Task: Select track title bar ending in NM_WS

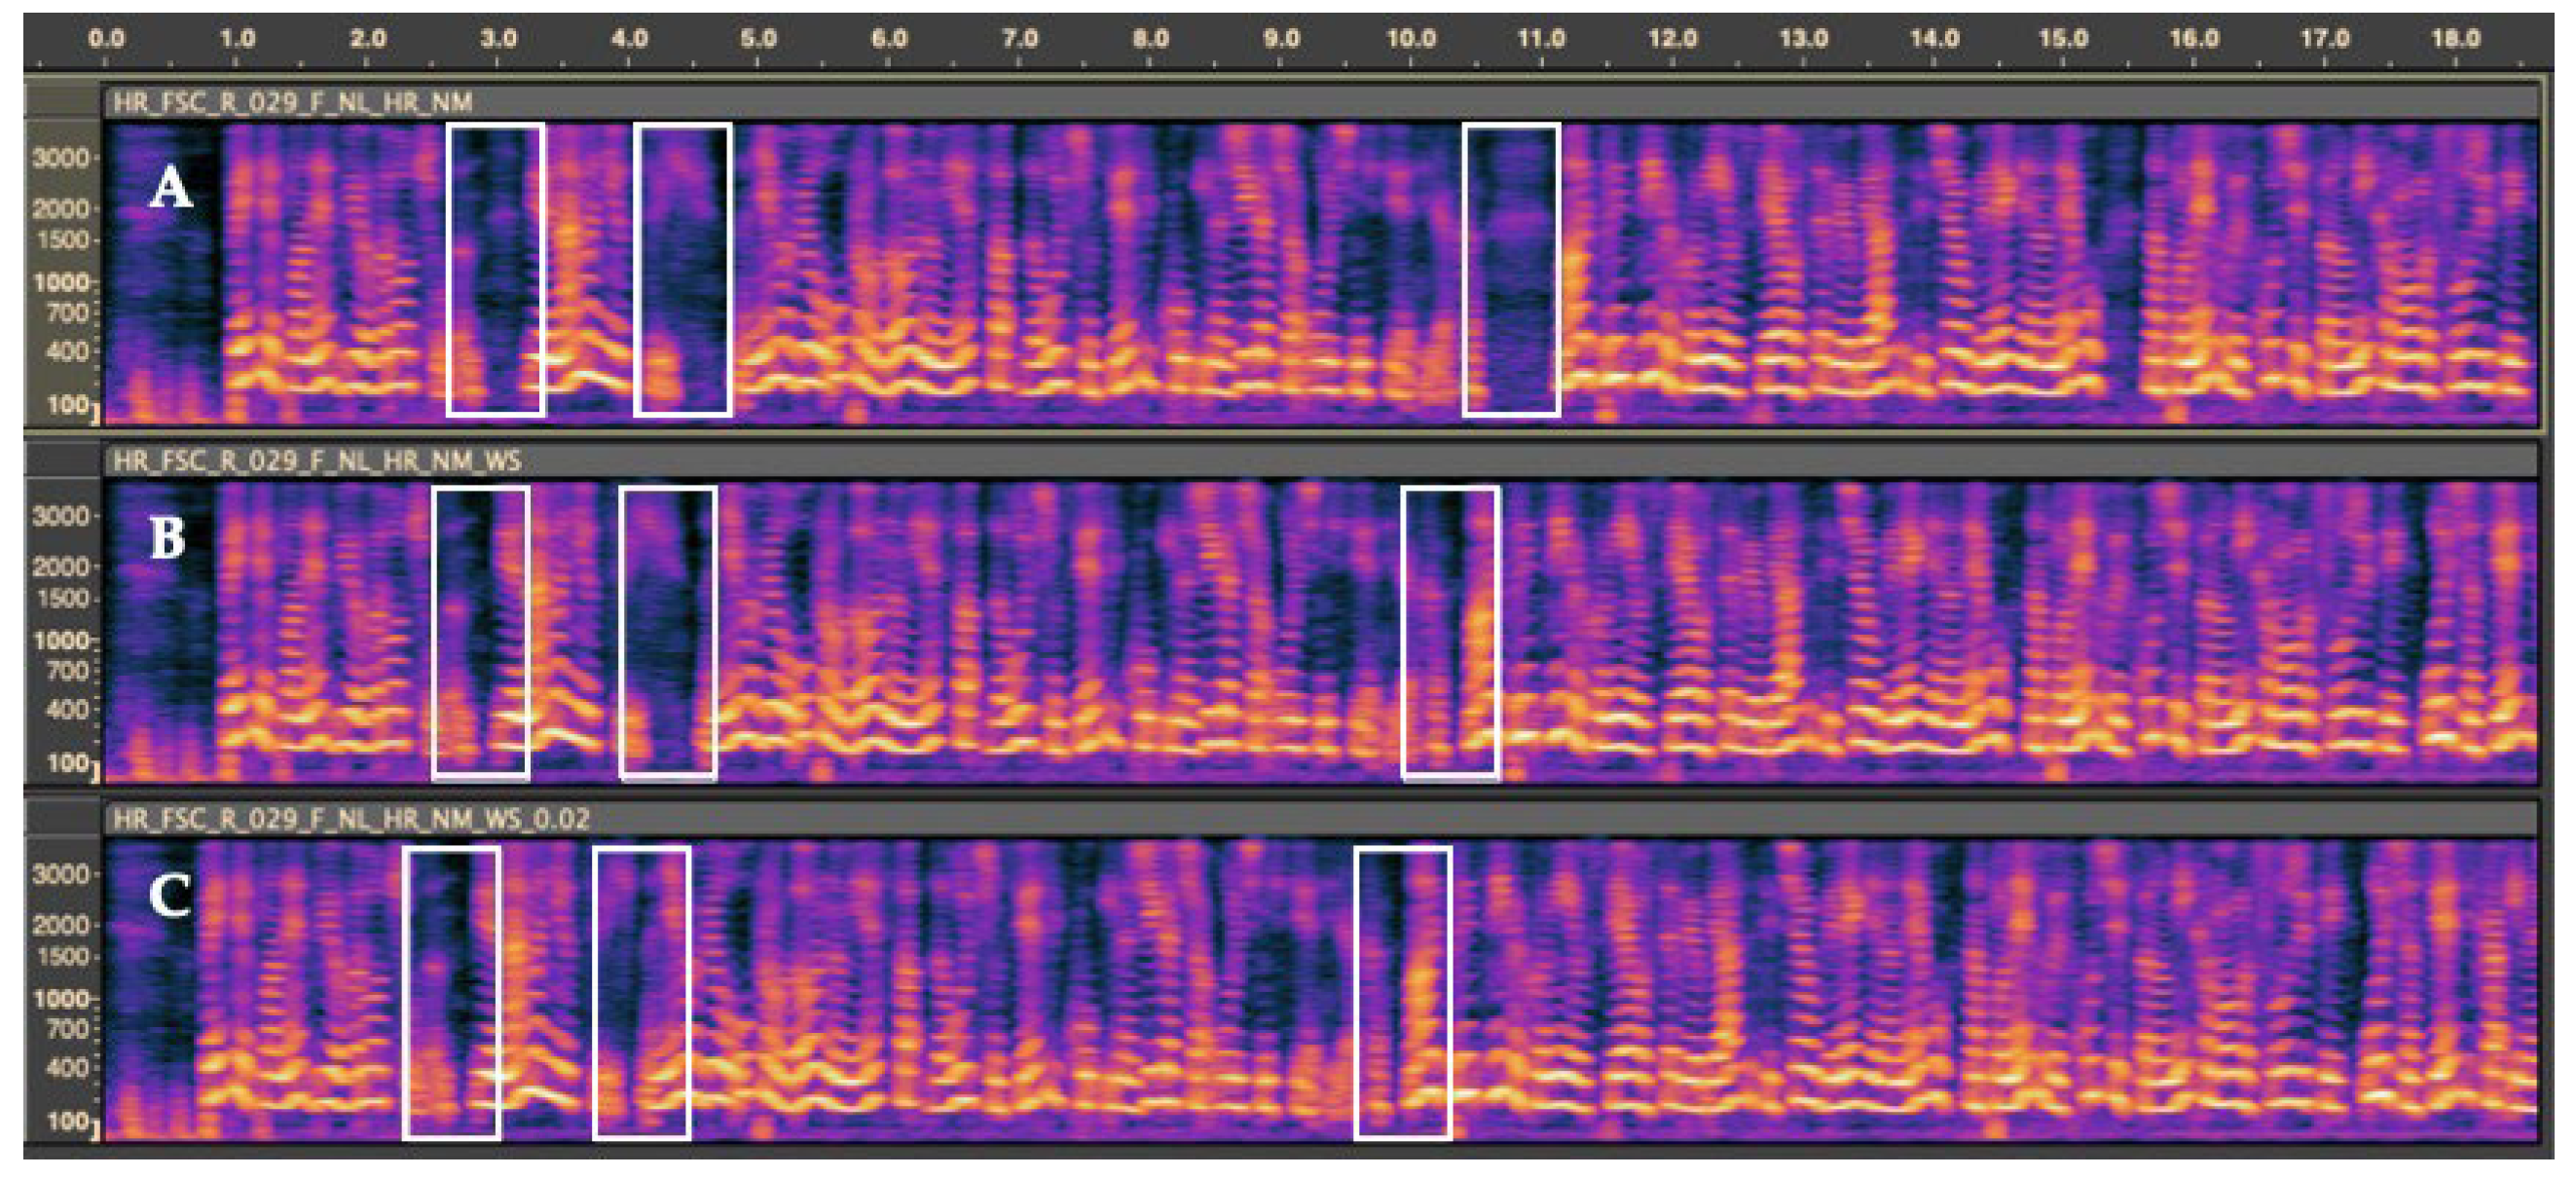Action: pyautogui.click(x=316, y=461)
